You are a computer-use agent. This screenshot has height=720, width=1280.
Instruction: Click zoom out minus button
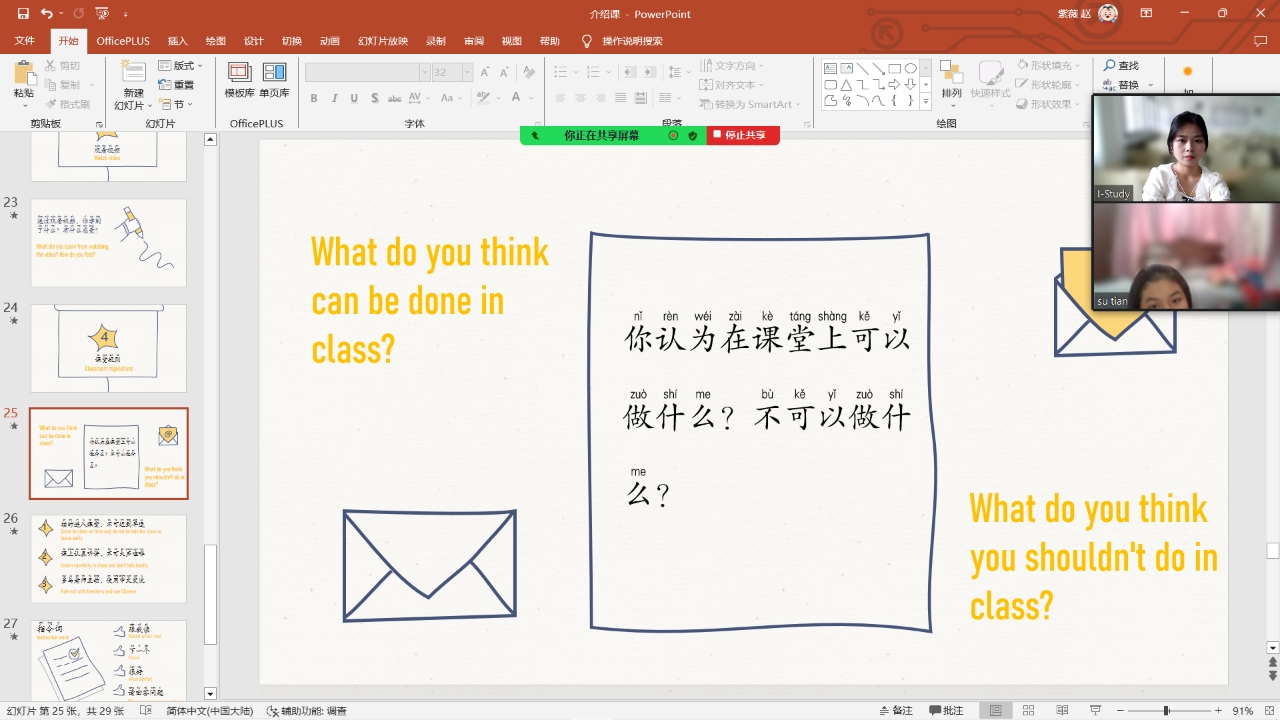coord(1119,711)
